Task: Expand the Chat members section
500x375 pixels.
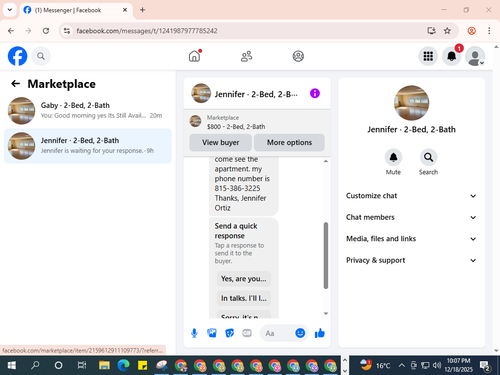Action: 411,217
